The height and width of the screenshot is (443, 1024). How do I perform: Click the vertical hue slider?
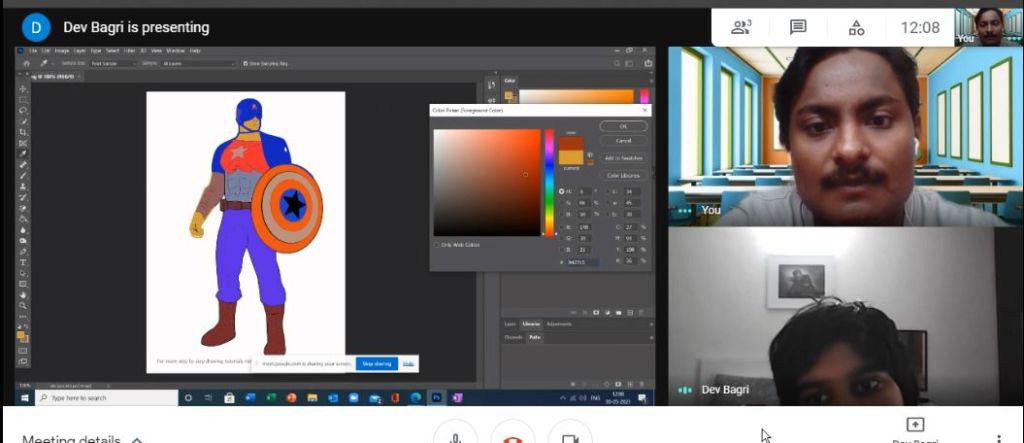click(549, 182)
